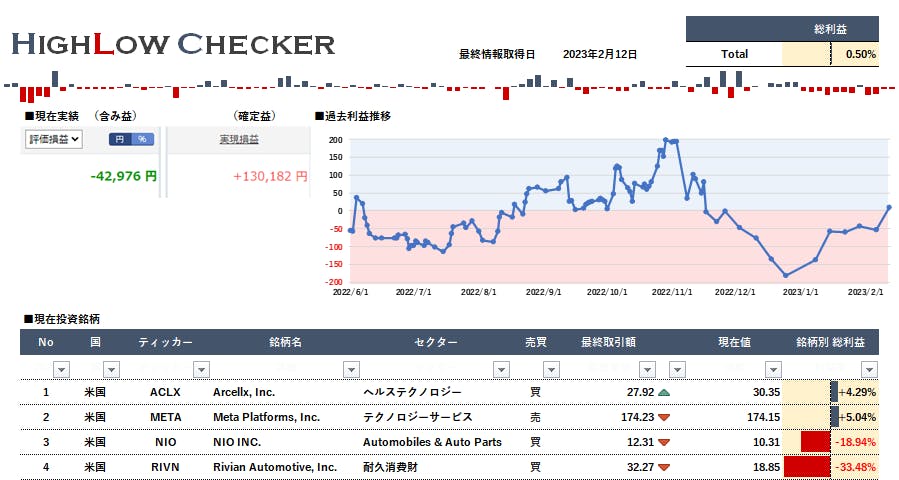The height and width of the screenshot is (480, 899).
Task: Click red down arrow in META row
Action: point(664,417)
